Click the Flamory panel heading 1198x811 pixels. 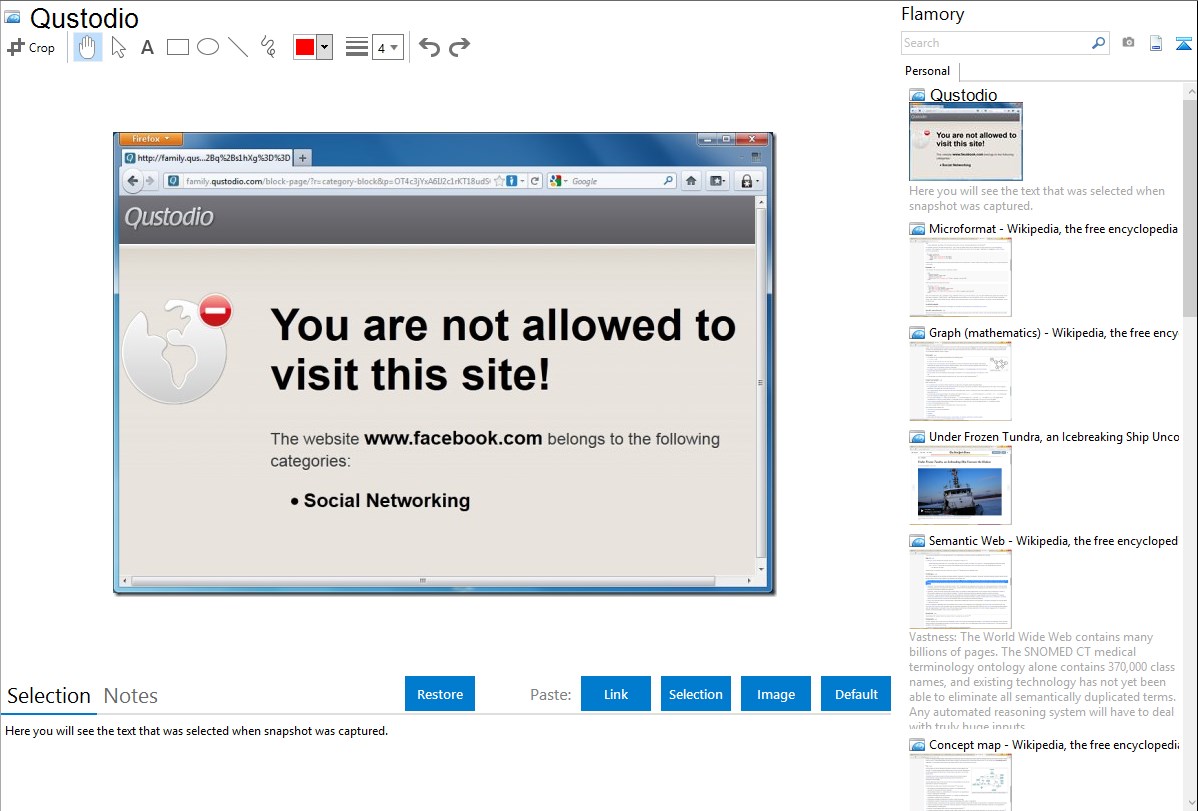coord(933,14)
